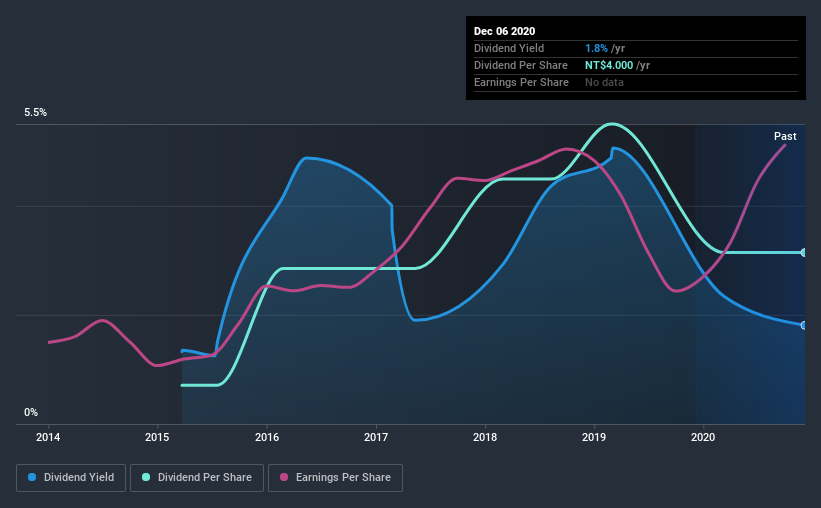Select the 2015 x-axis label
Viewport: 821px width, 508px height.
[x=157, y=437]
